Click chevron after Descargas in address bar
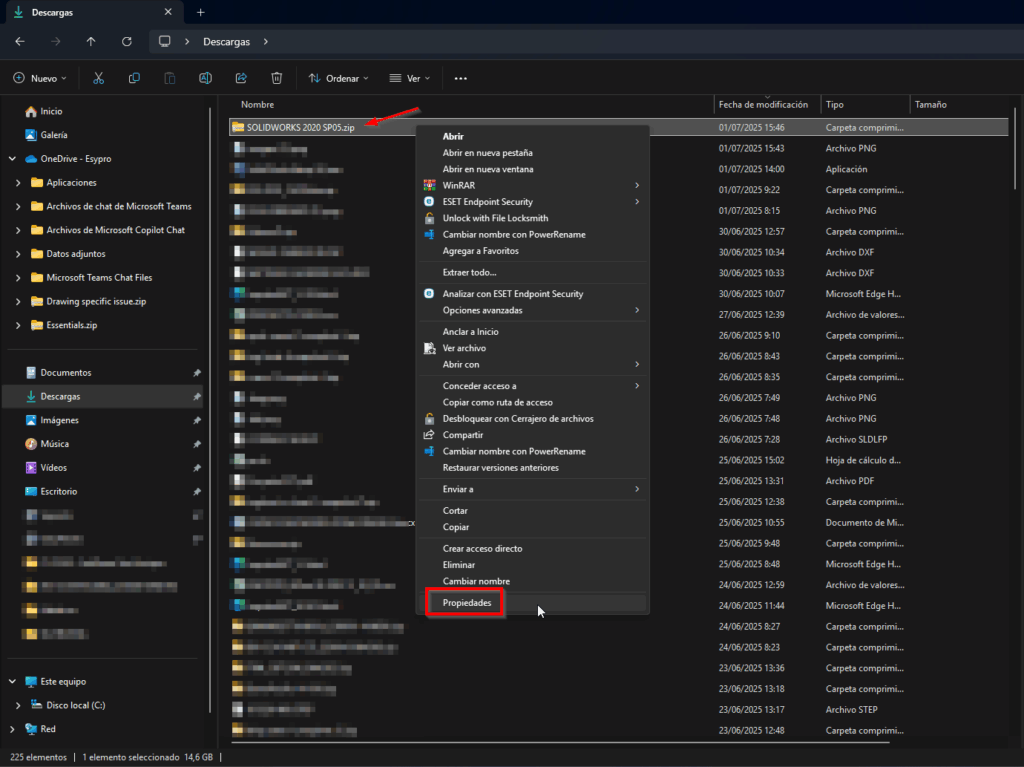The width and height of the screenshot is (1024, 767). click(266, 42)
